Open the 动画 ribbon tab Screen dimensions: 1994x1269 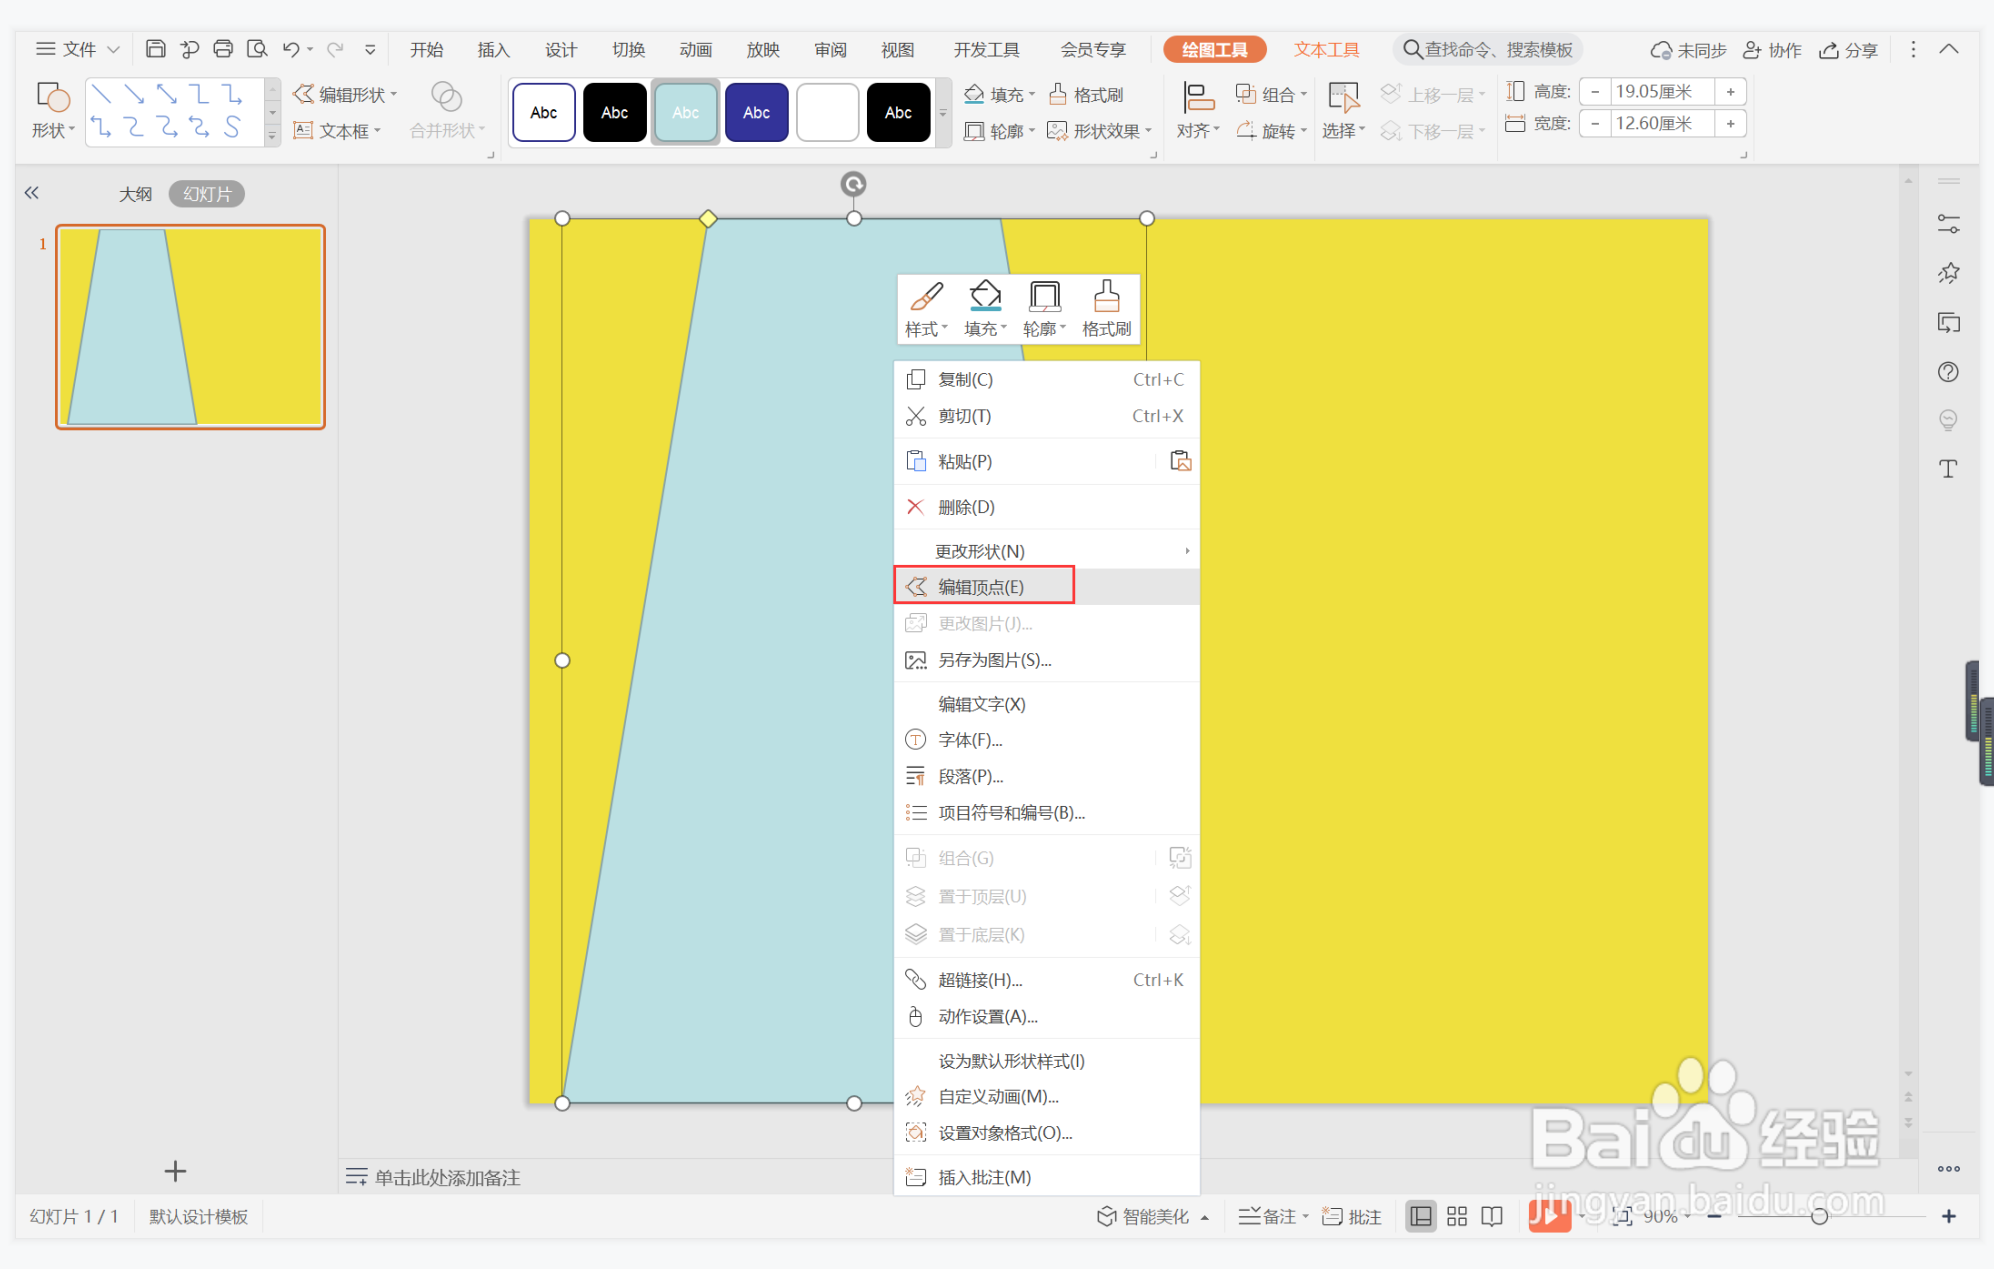695,49
